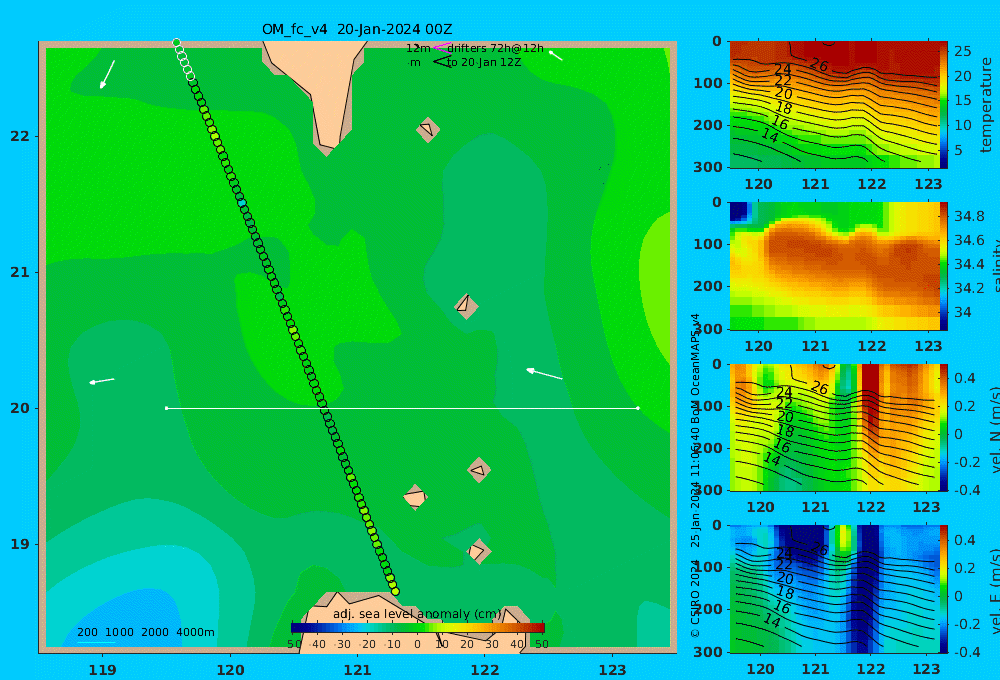Click the small island near latitude 20.7
The height and width of the screenshot is (680, 1000).
click(x=466, y=306)
